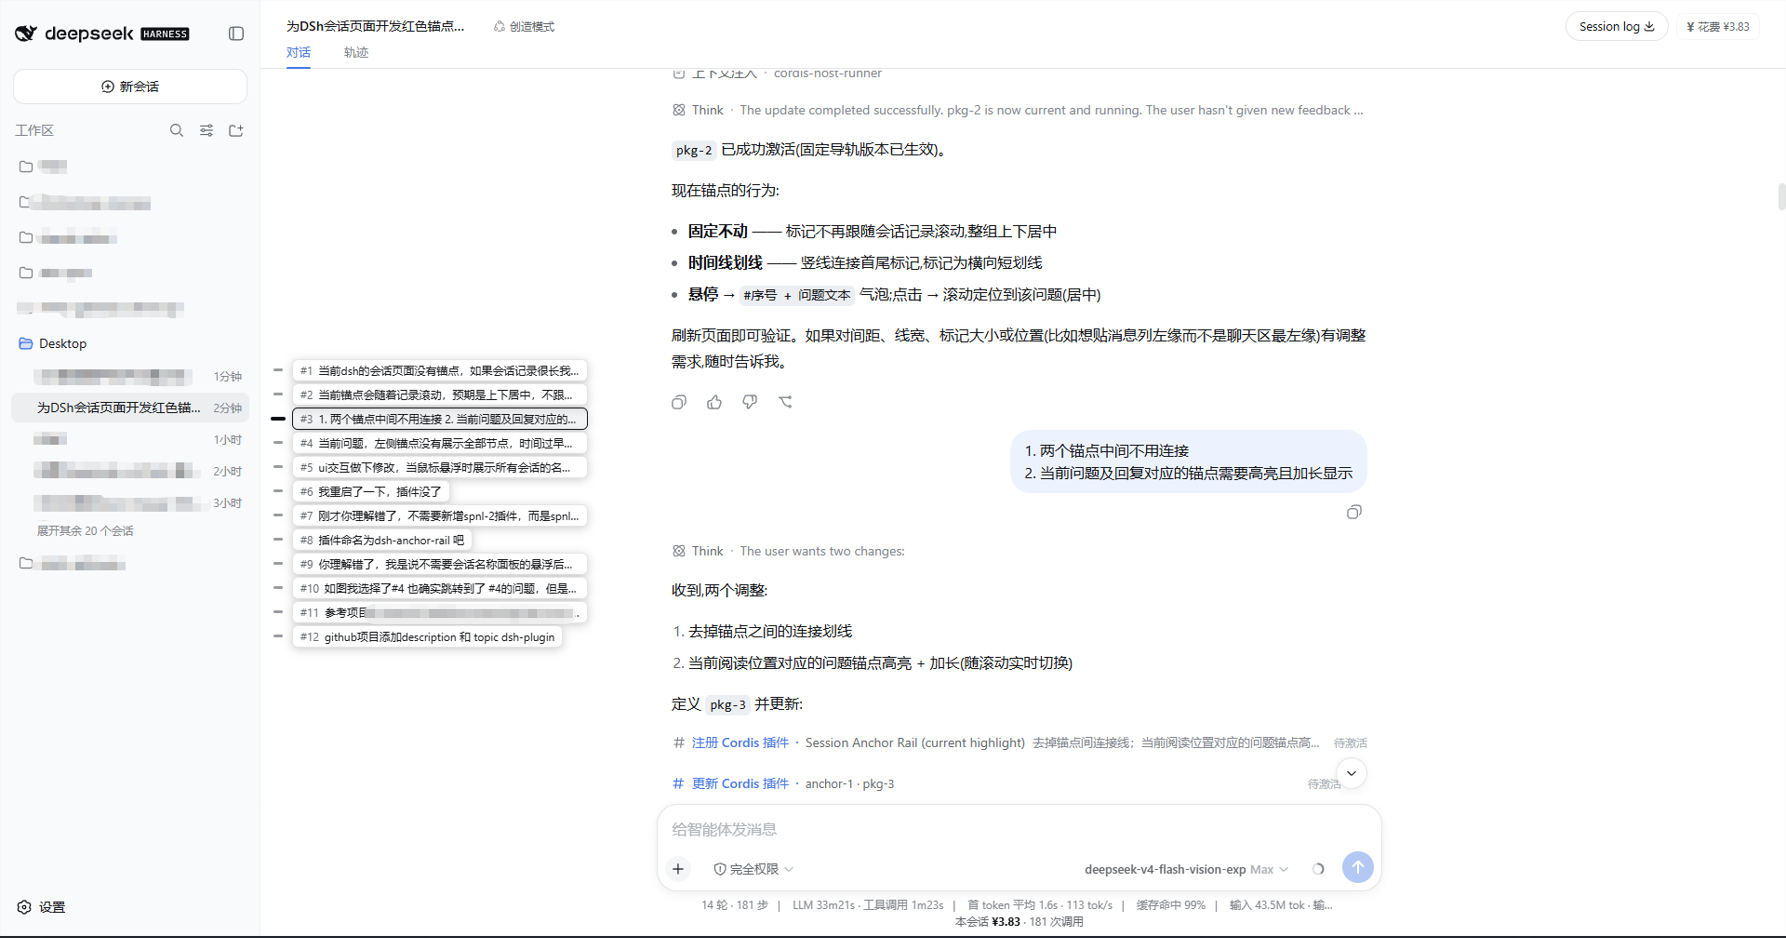
Task: Click the status text 缓存命中 99%
Action: [x=1170, y=905]
